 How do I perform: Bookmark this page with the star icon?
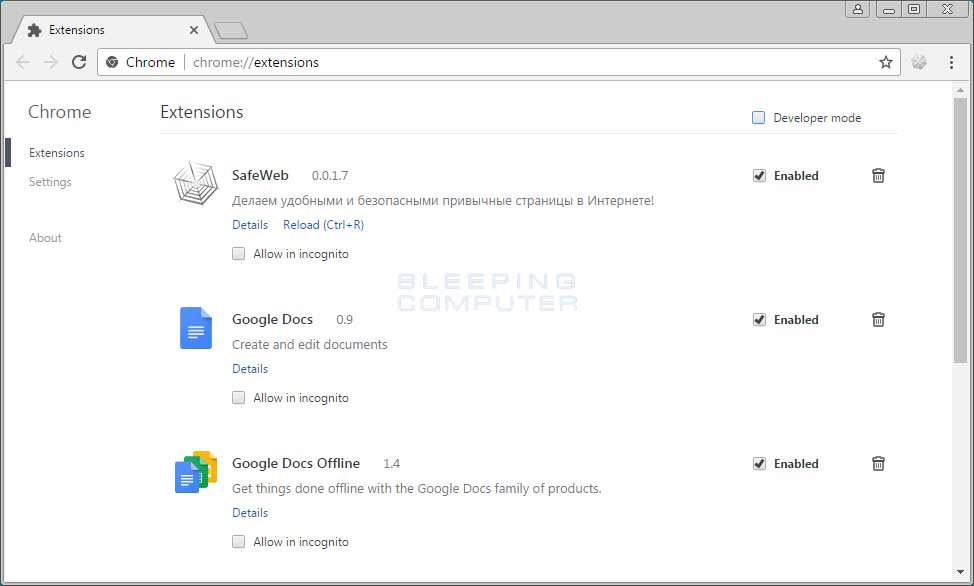pos(885,62)
